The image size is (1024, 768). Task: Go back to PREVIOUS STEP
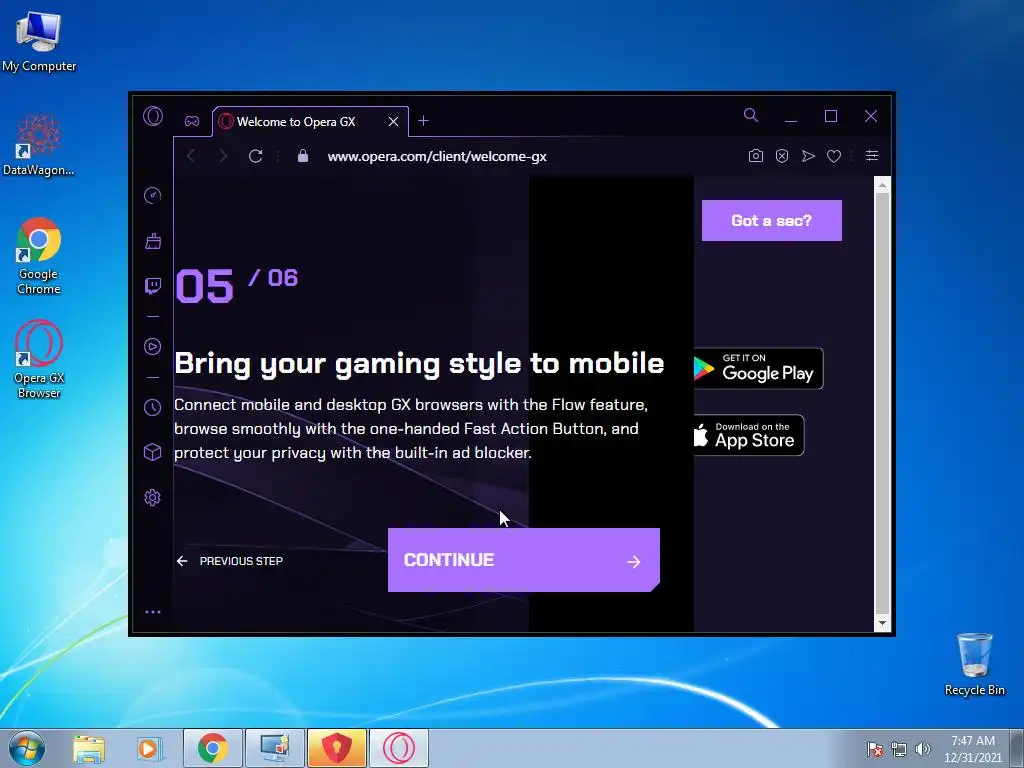(x=229, y=561)
